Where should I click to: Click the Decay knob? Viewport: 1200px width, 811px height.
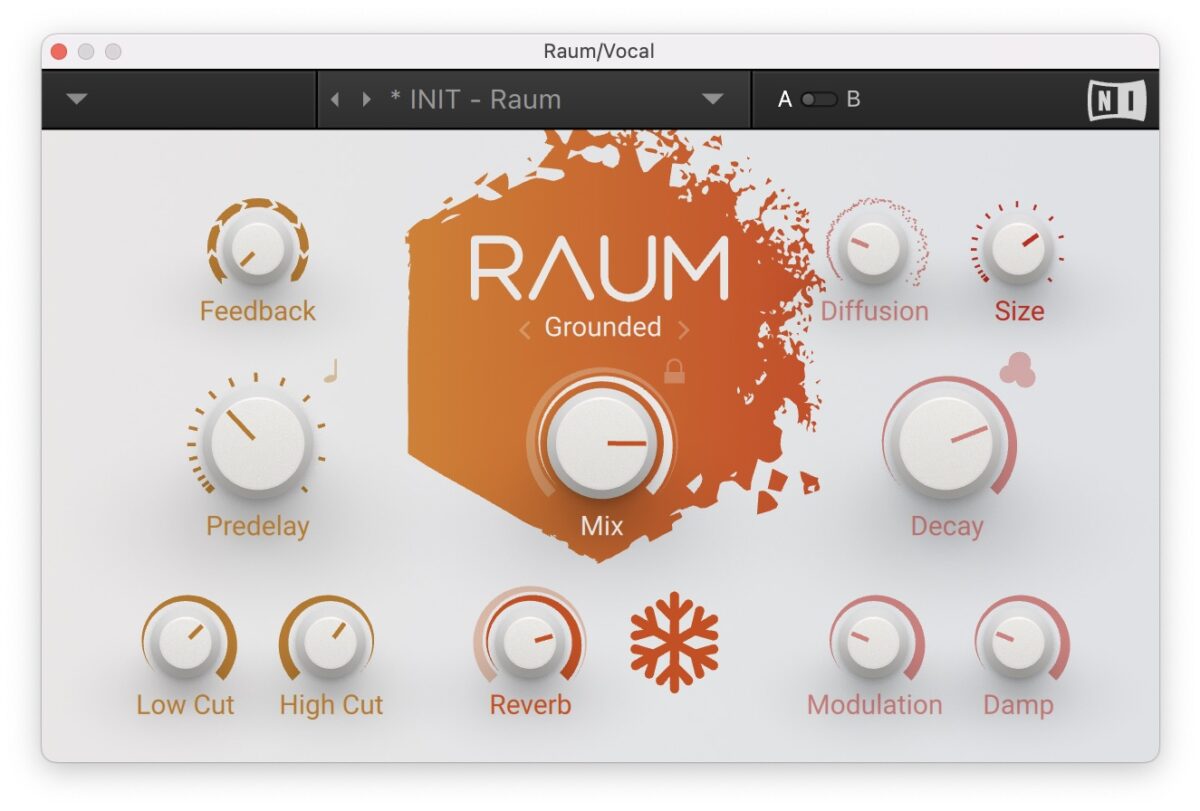tap(946, 443)
